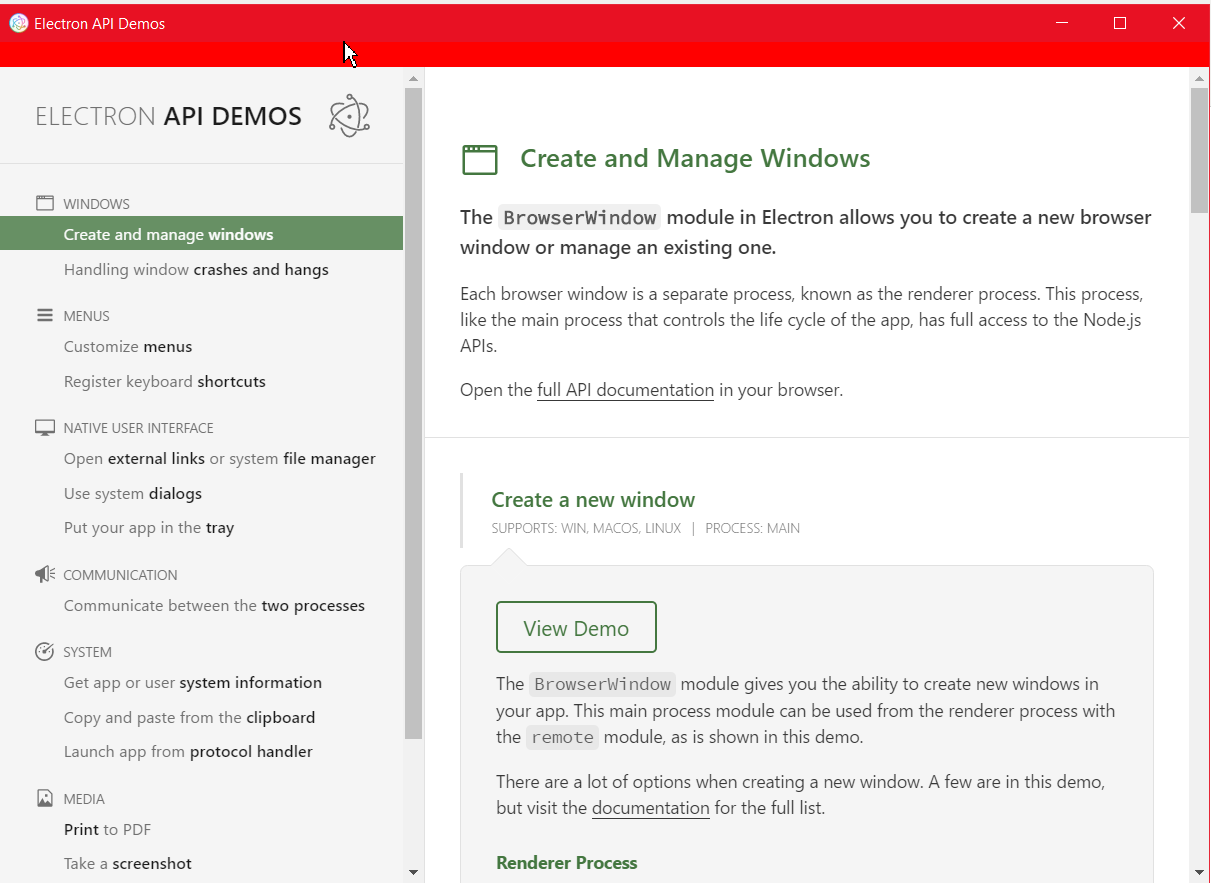Follow the documentation link for full list

click(x=651, y=808)
